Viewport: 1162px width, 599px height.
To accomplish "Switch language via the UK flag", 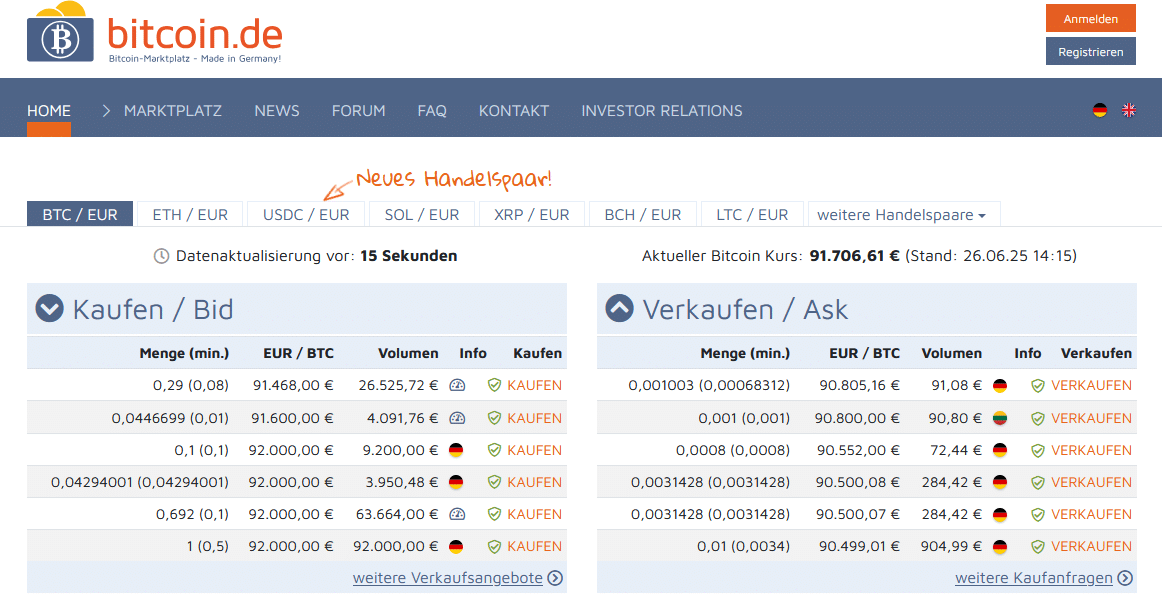I will click(x=1129, y=110).
